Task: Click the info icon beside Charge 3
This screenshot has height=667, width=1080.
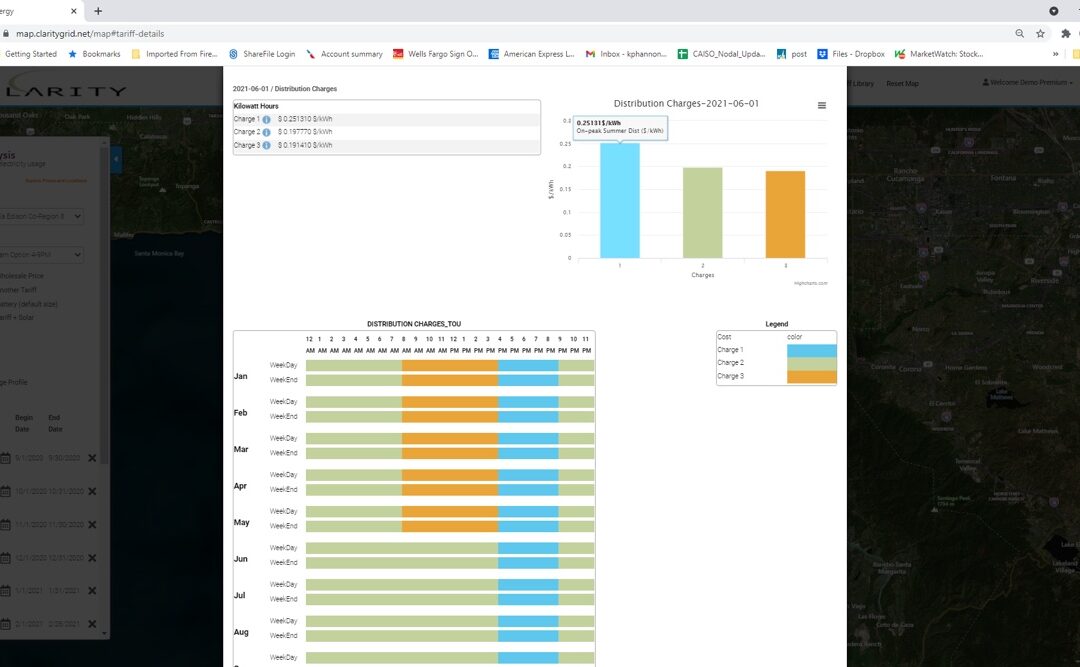Action: pos(267,145)
